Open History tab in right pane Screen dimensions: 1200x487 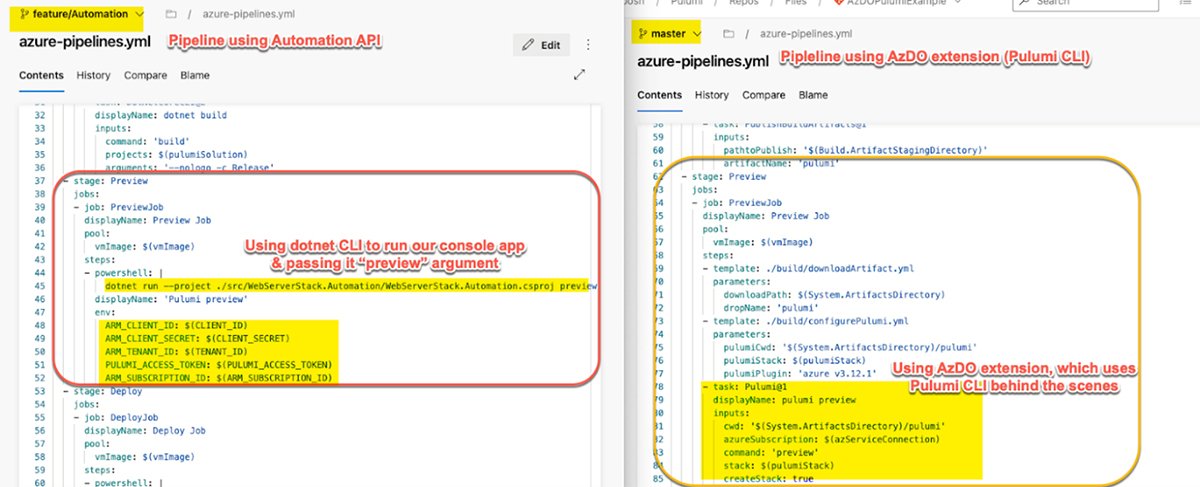pos(712,95)
